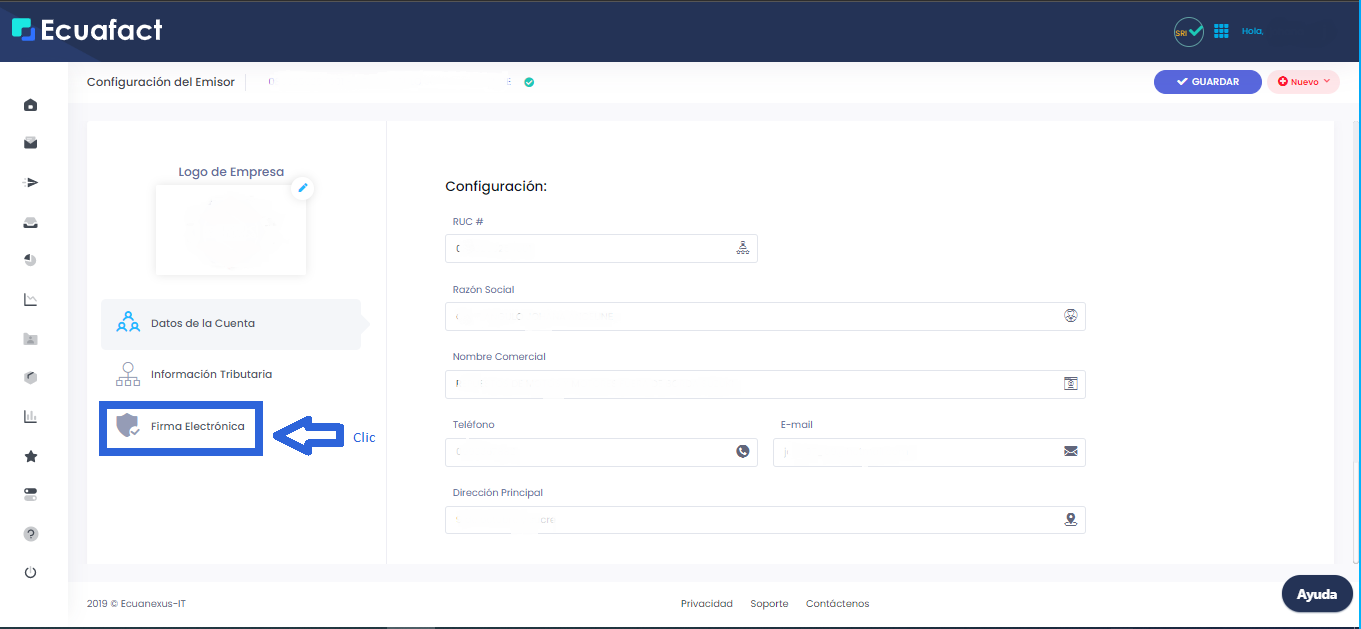Open the question mark help icon
The width and height of the screenshot is (1361, 629).
[x=31, y=534]
